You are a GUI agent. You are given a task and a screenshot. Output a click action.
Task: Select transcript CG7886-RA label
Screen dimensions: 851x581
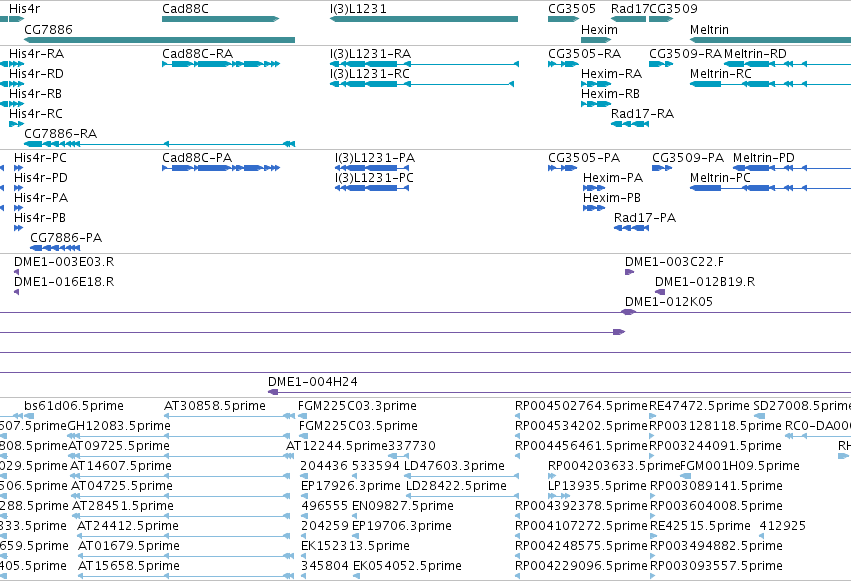point(61,133)
